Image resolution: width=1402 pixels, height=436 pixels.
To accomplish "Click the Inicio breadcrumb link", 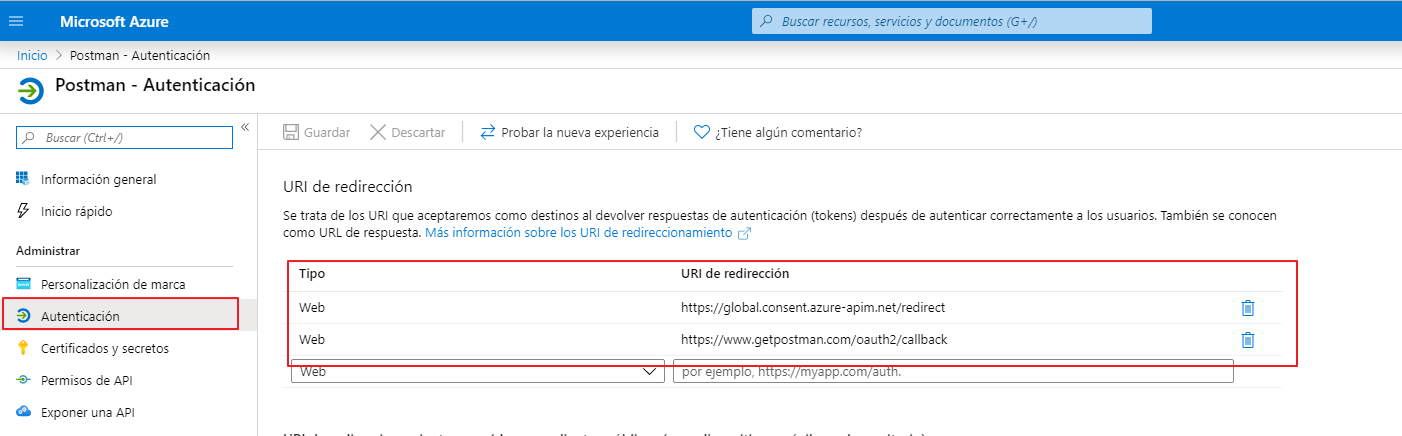I will (32, 55).
